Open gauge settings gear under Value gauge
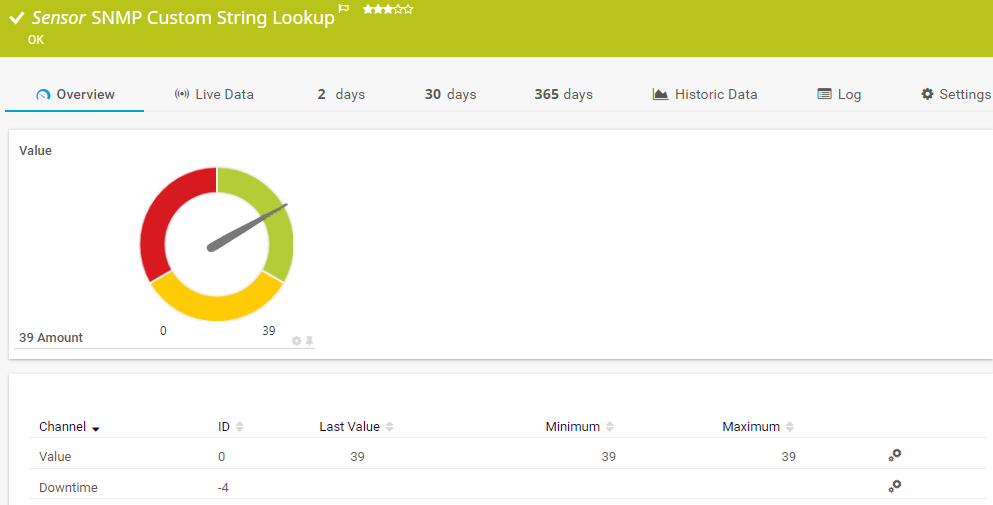This screenshot has width=993, height=505. pos(296,341)
